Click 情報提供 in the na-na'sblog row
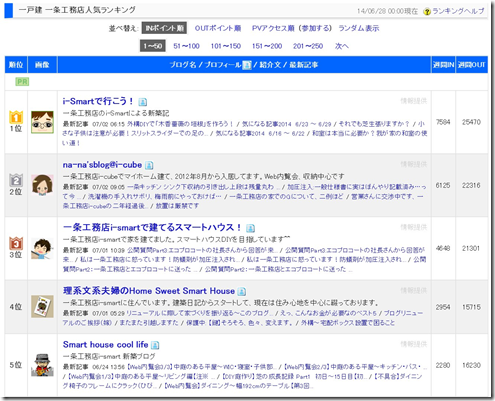Screen dimensions: 495x401 coord(413,164)
